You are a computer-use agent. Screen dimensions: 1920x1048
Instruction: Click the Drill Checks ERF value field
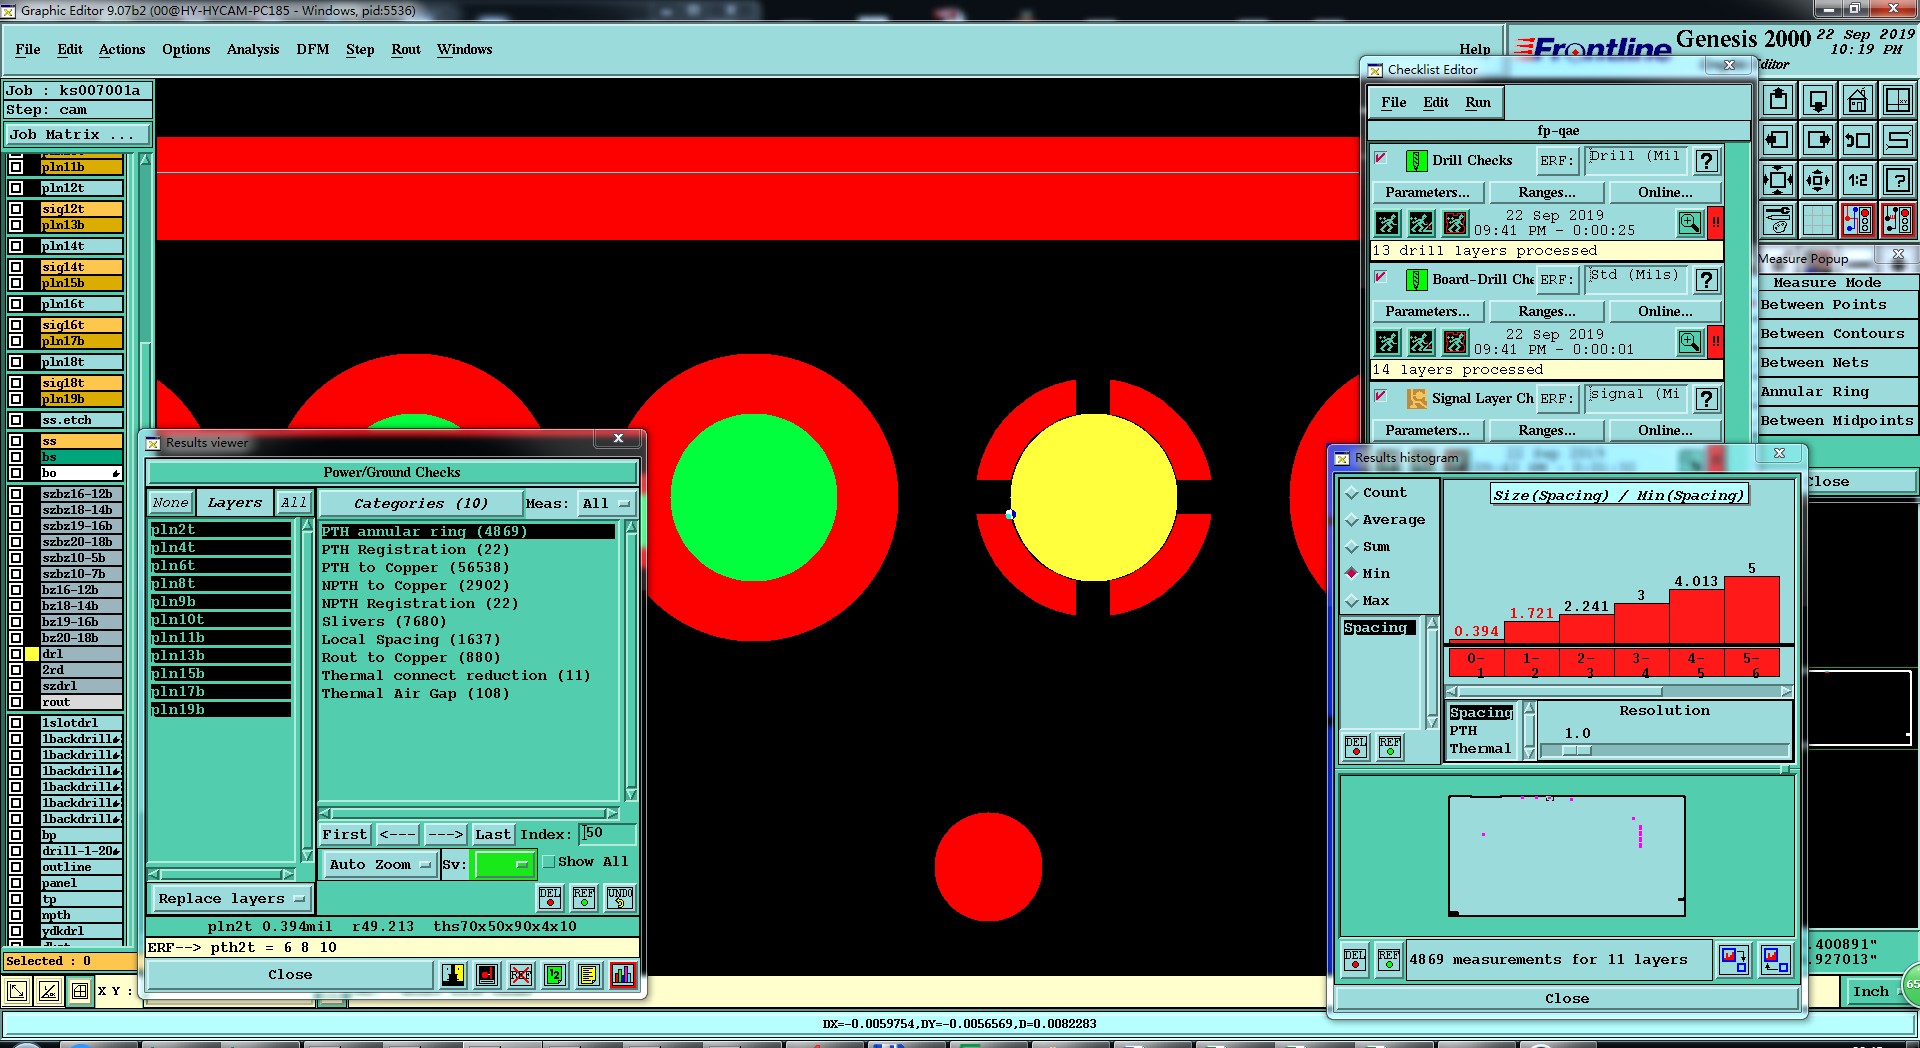[x=1636, y=160]
